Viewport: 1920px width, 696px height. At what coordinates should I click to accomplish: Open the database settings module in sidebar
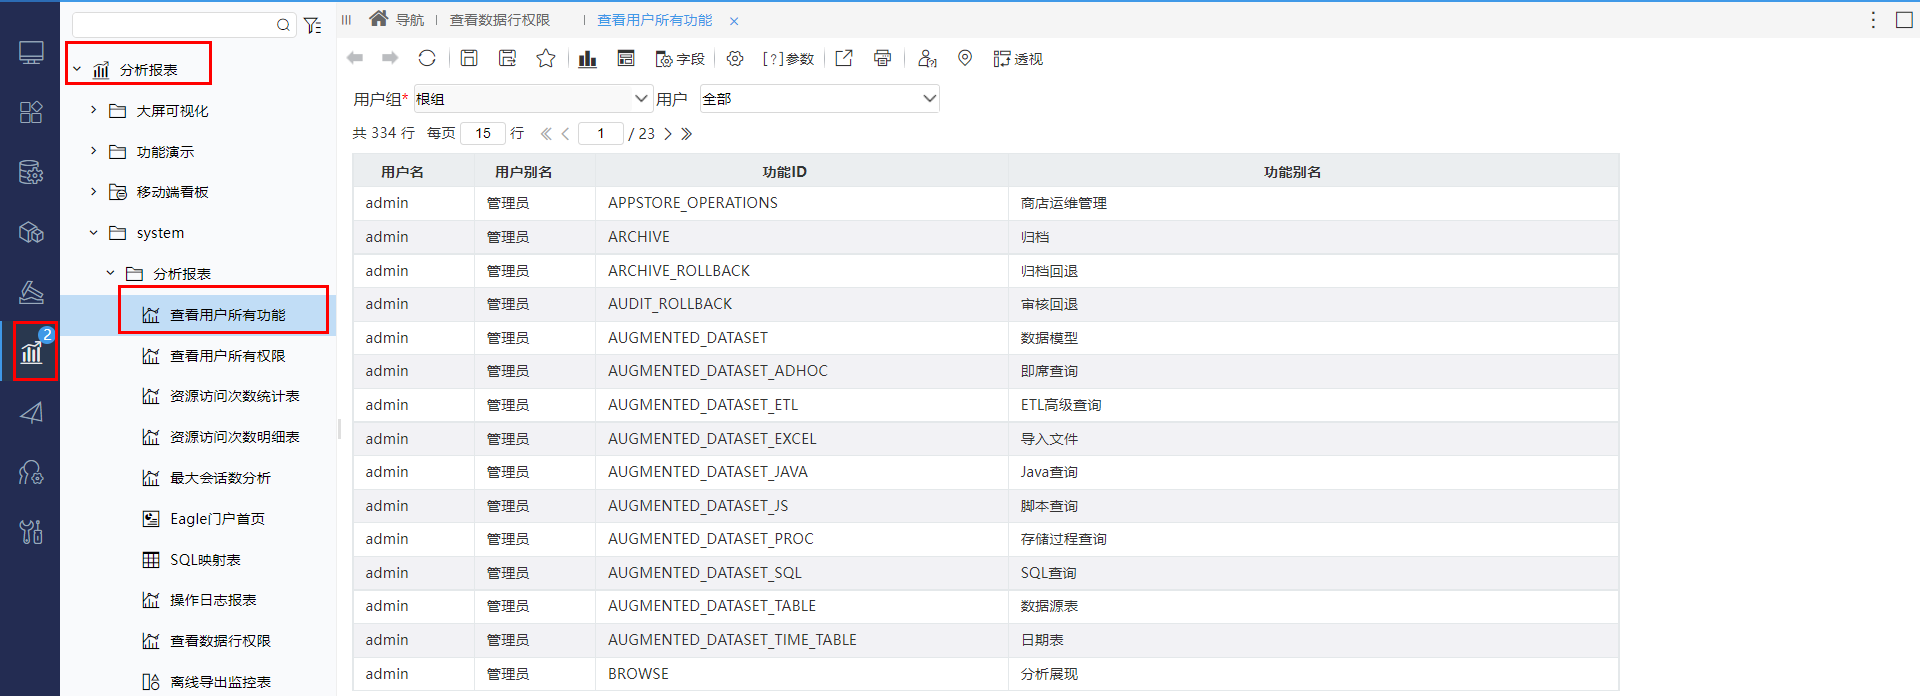(31, 172)
